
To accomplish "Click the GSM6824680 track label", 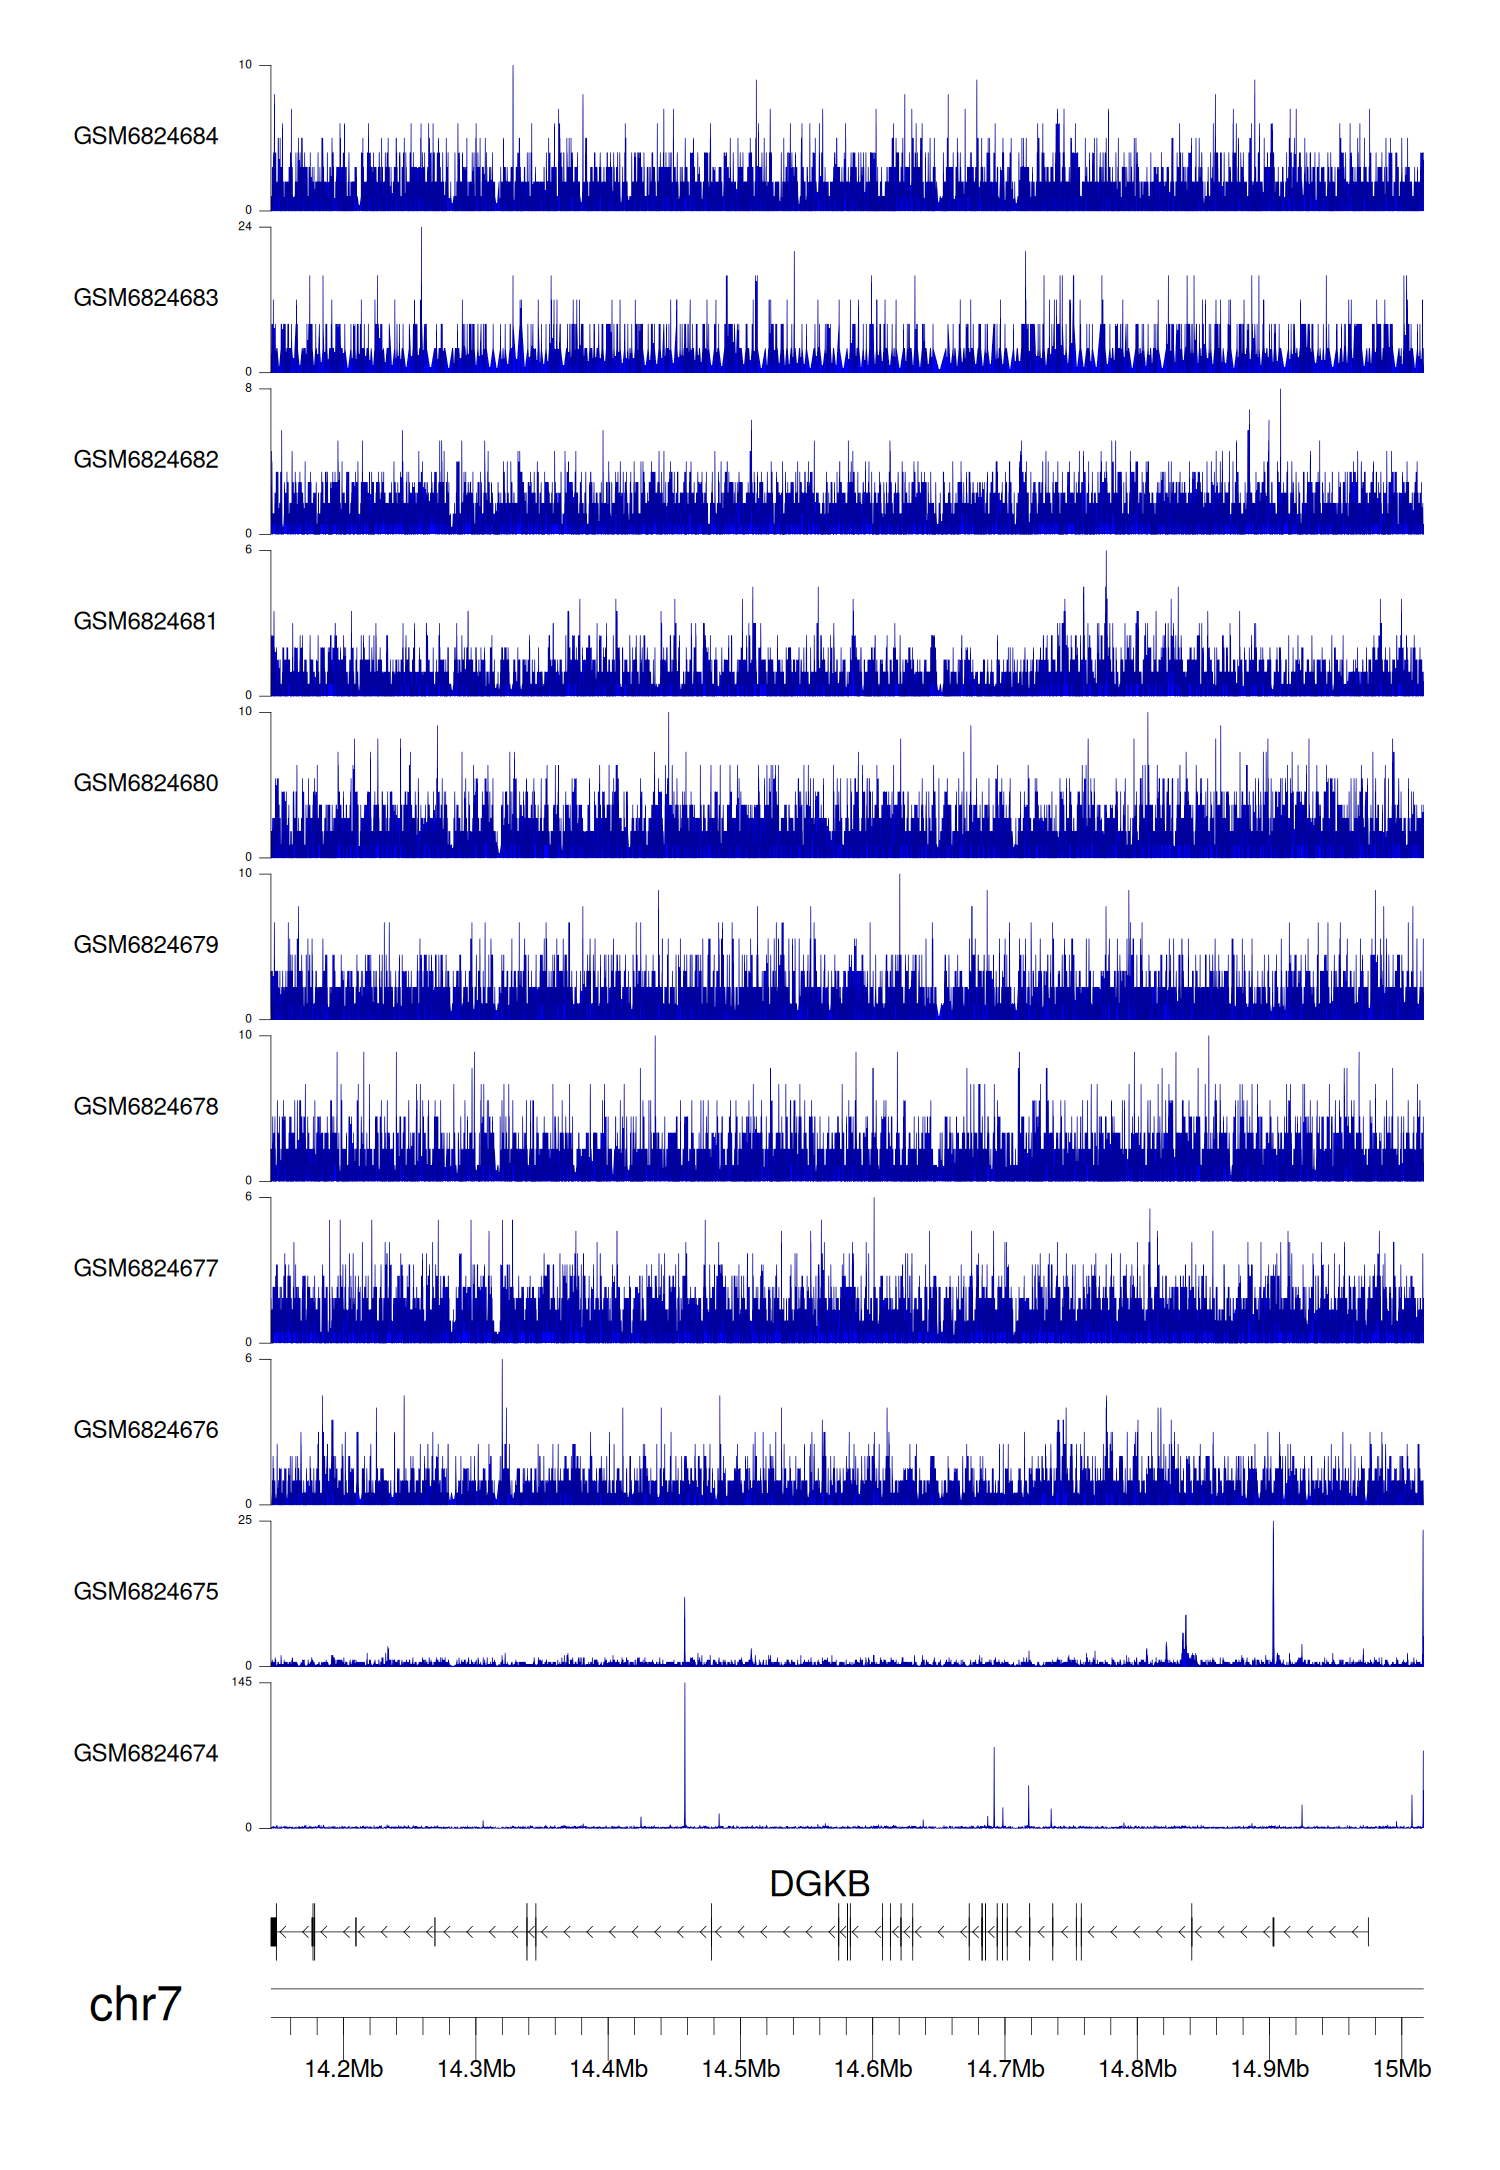I will coord(145,783).
